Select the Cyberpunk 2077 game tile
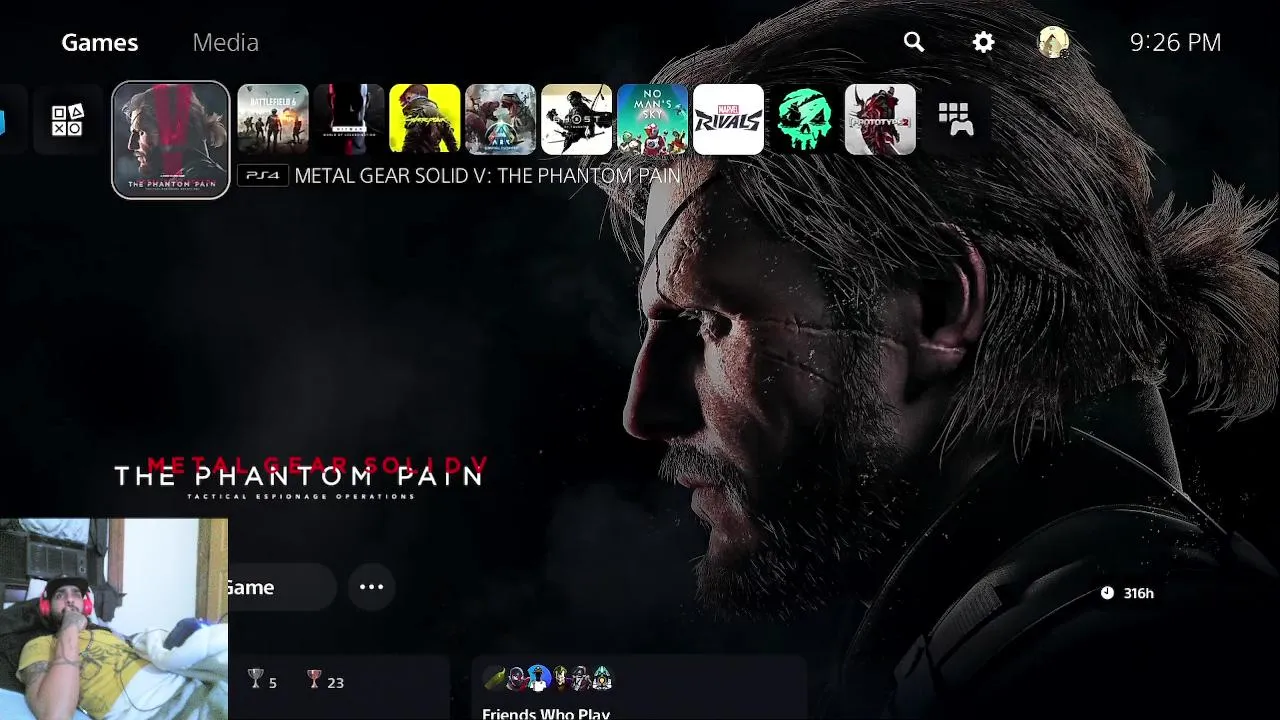 tap(425, 120)
